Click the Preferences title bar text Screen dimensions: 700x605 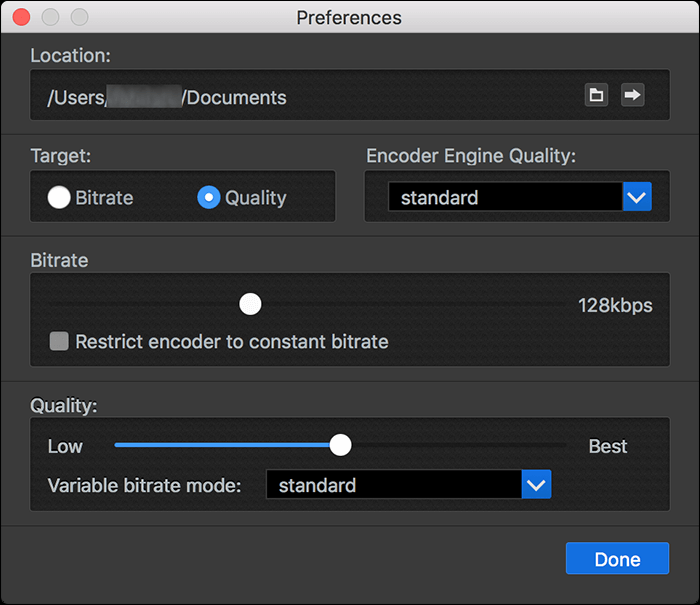349,18
